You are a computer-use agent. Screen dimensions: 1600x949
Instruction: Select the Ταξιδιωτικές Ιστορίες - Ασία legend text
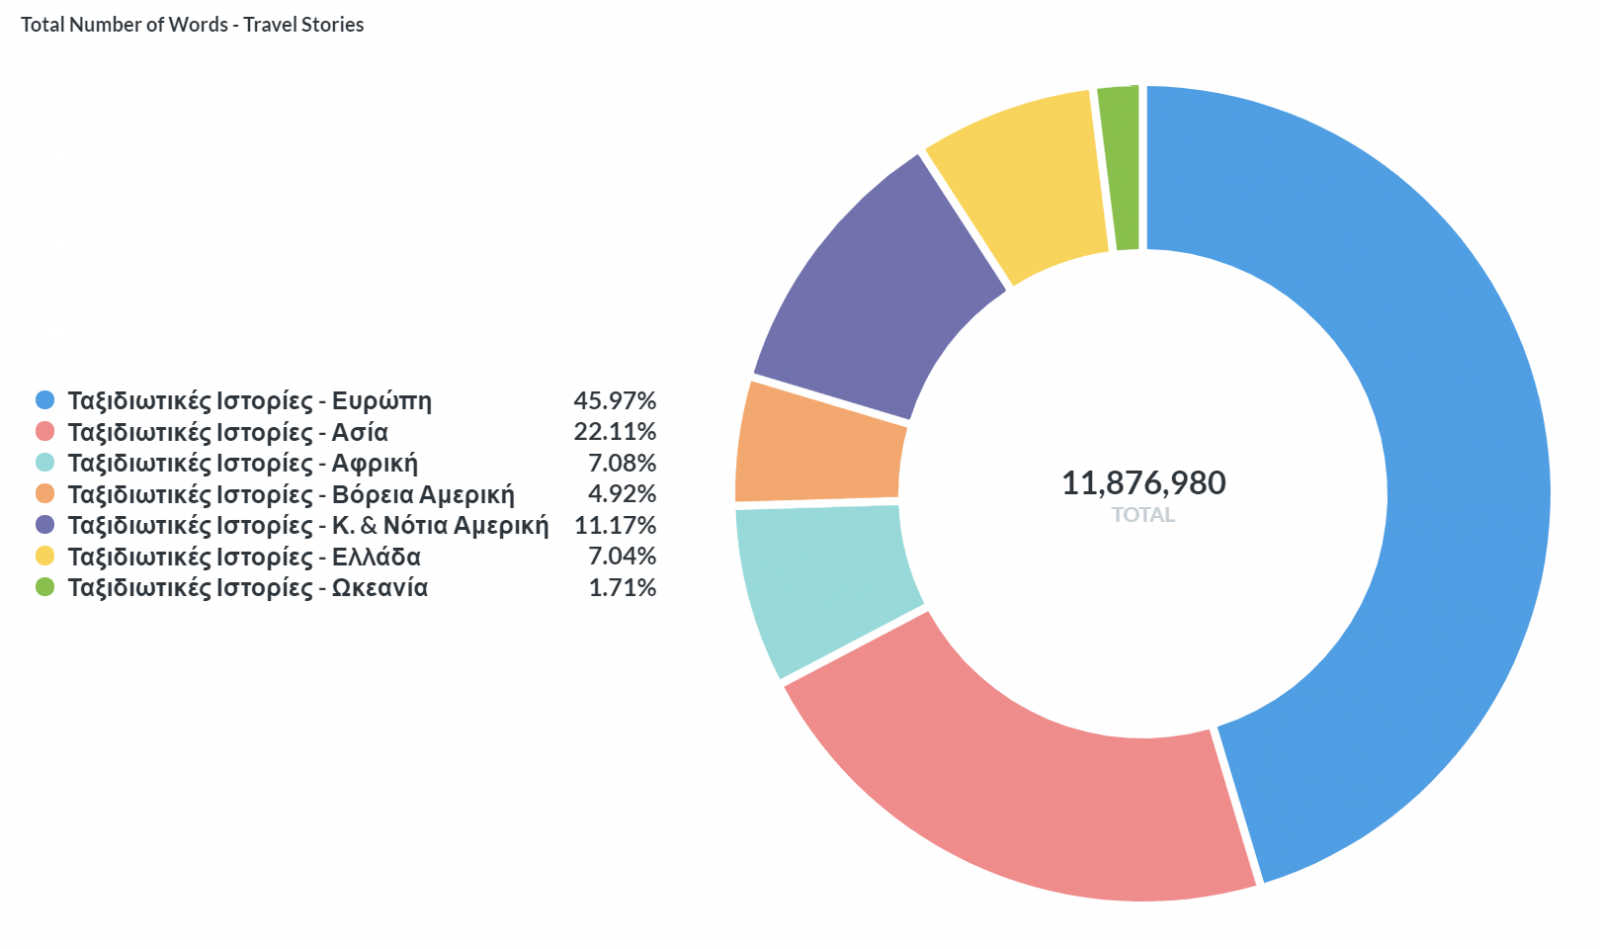point(228,432)
